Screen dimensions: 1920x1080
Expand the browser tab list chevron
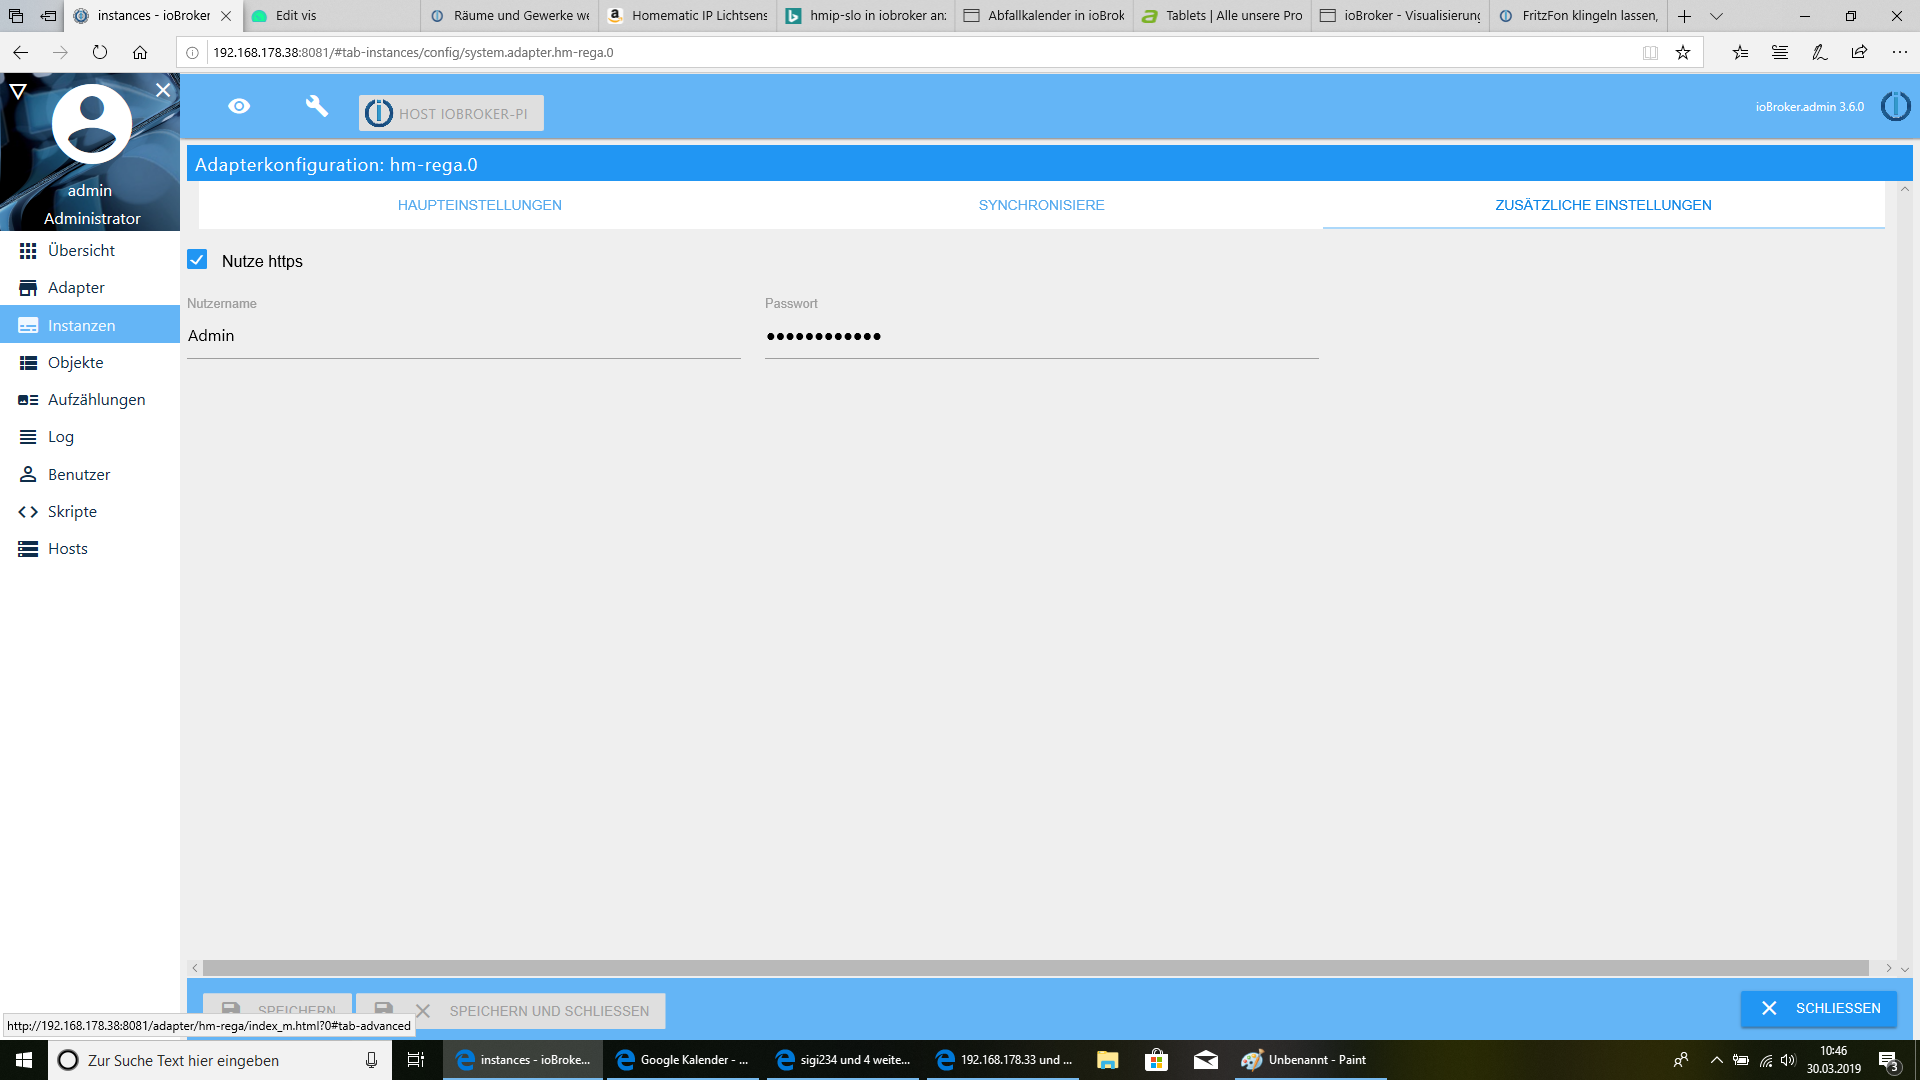(1716, 16)
